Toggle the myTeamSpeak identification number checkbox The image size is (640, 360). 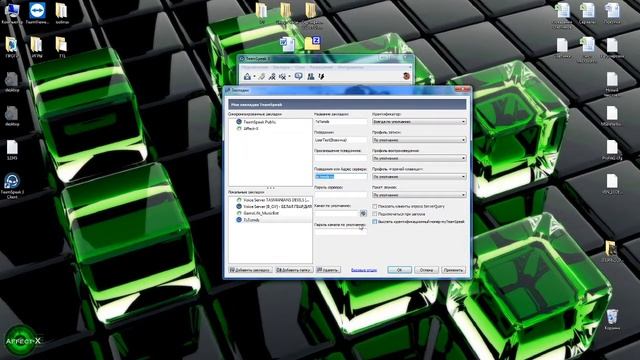375,221
